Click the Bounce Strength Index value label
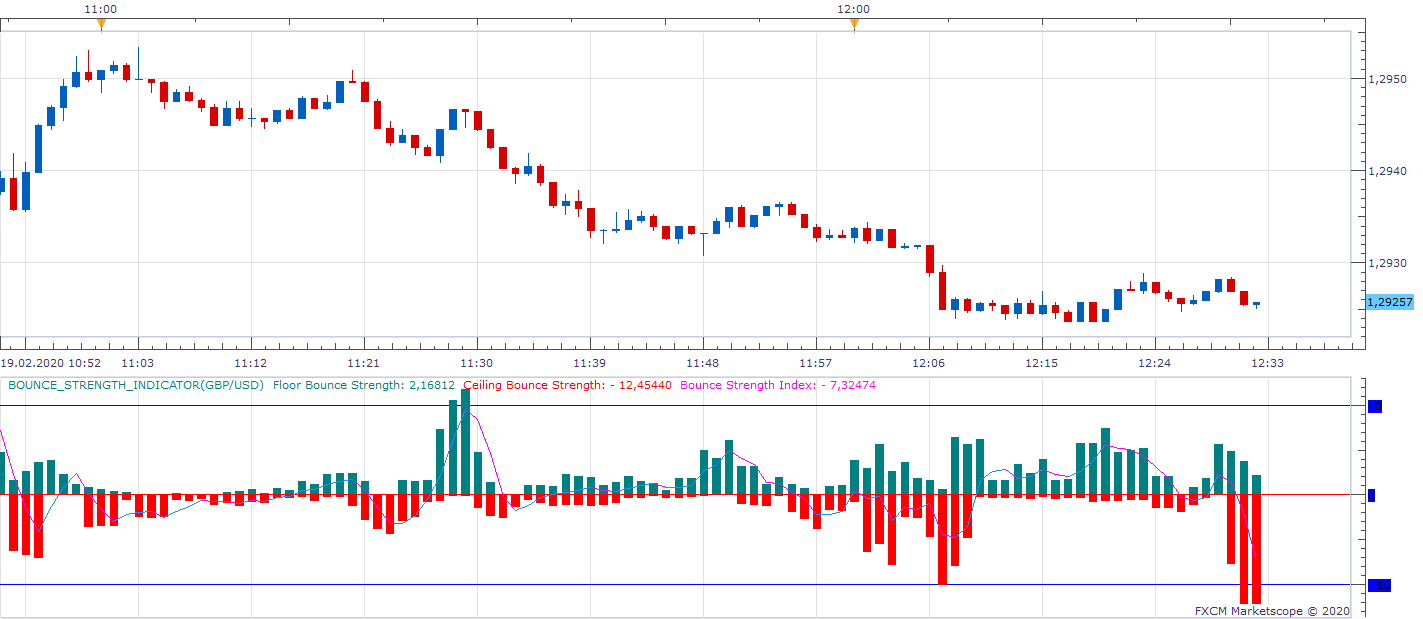1423x619 pixels. click(778, 385)
